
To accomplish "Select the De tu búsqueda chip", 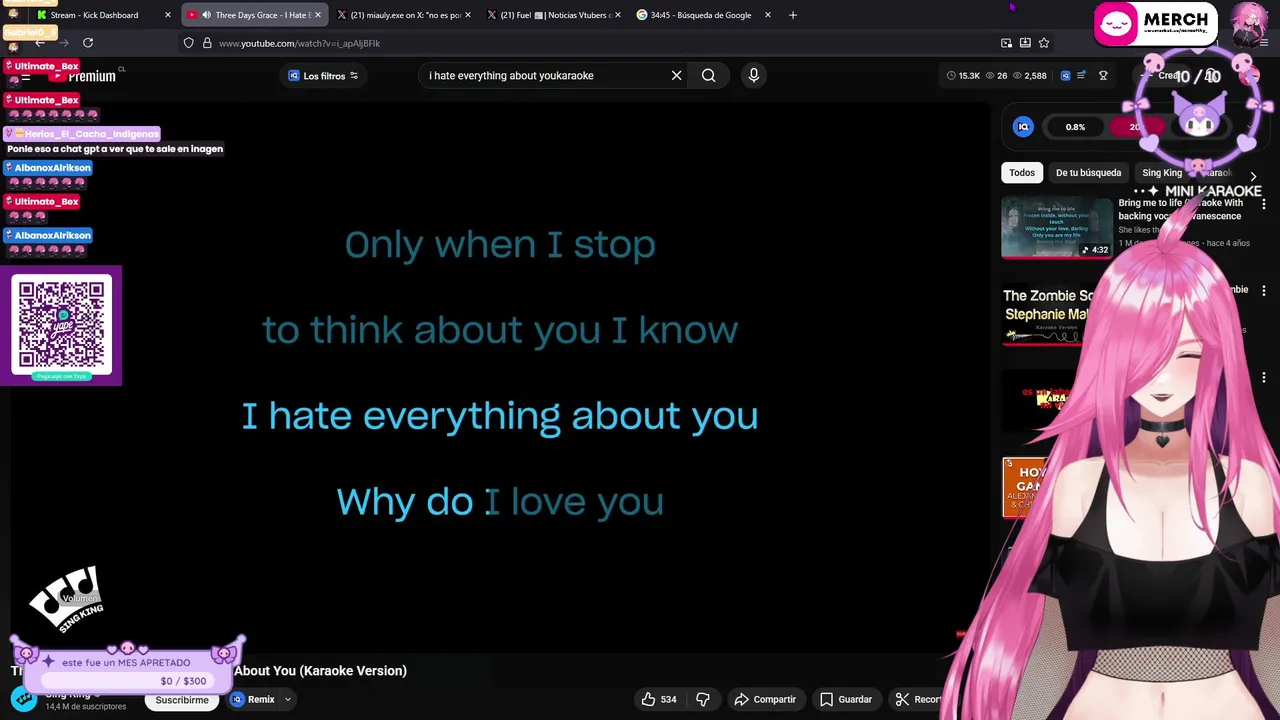I will pos(1088,173).
